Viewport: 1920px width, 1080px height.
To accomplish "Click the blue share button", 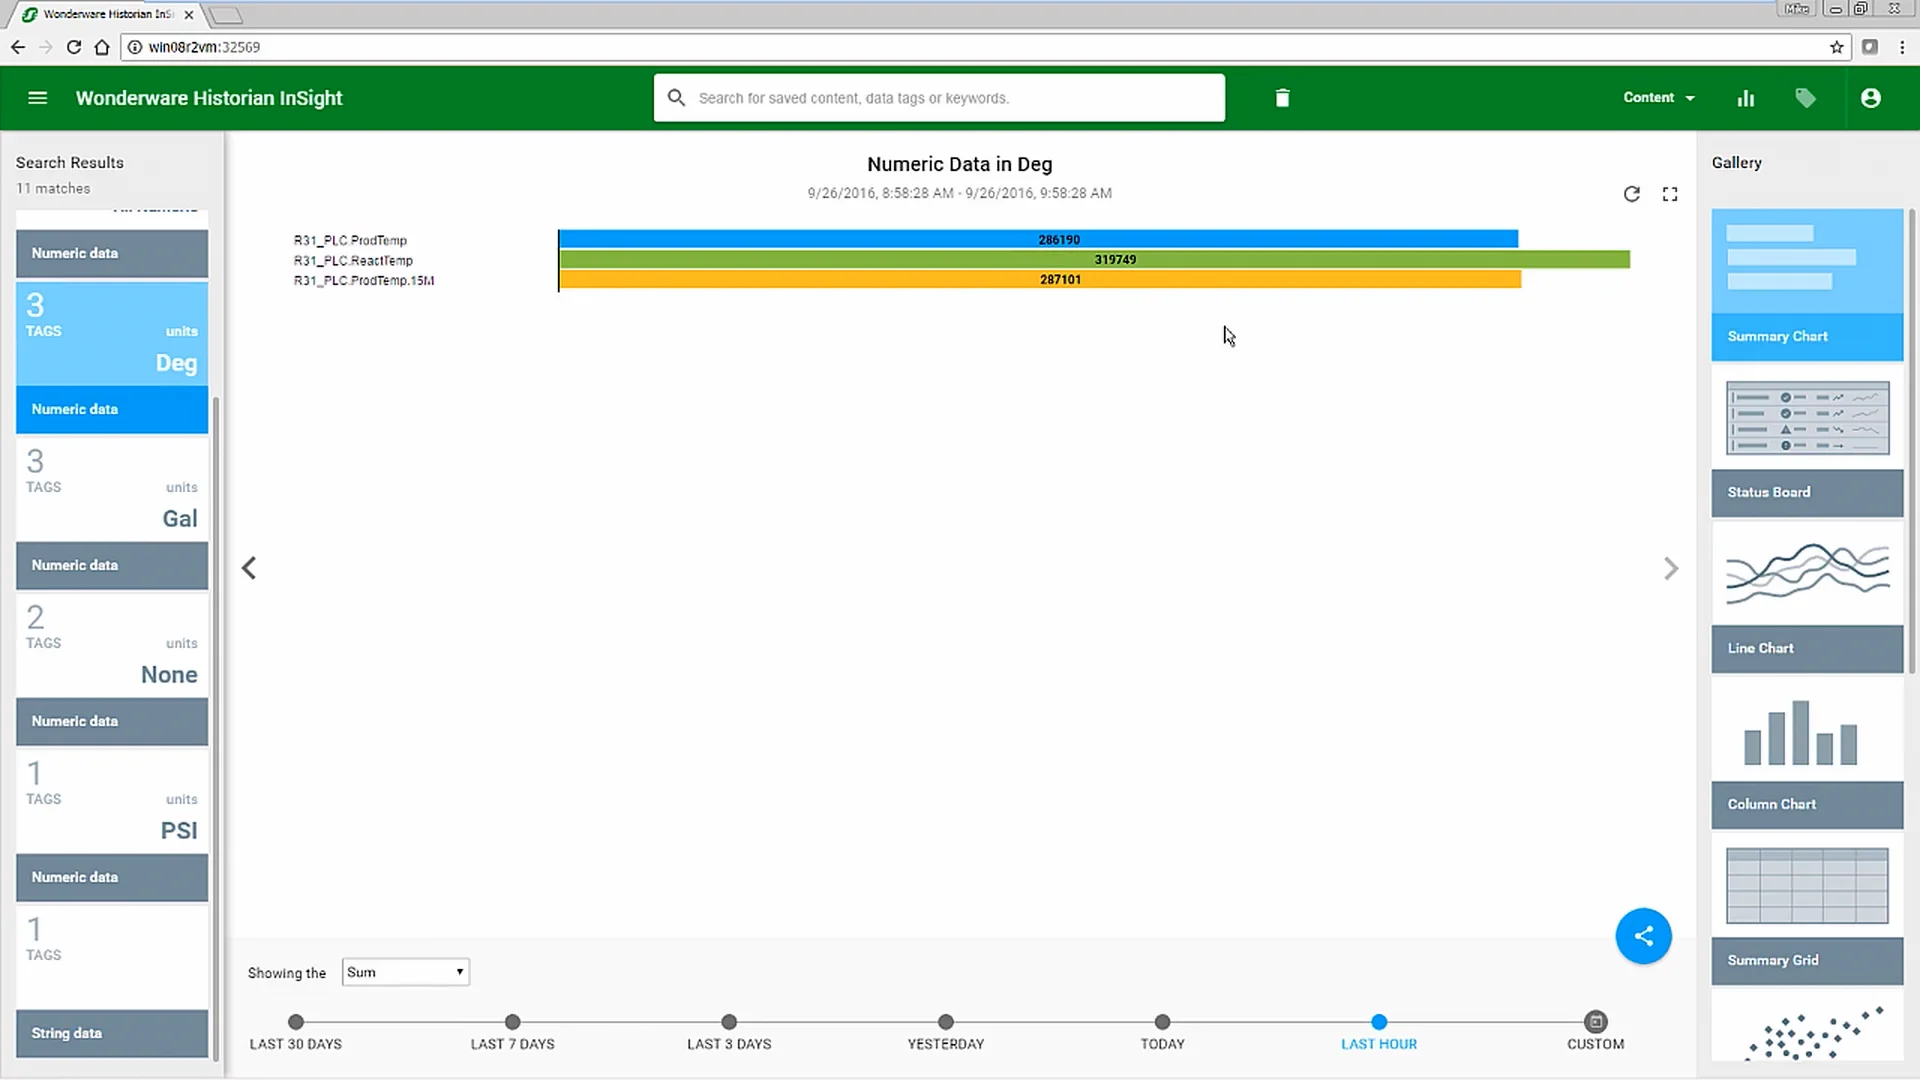I will click(1643, 936).
